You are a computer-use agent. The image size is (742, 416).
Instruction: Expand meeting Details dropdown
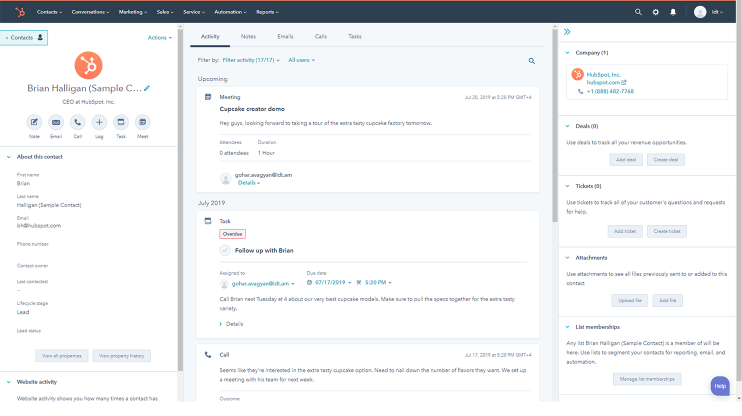[x=249, y=183]
